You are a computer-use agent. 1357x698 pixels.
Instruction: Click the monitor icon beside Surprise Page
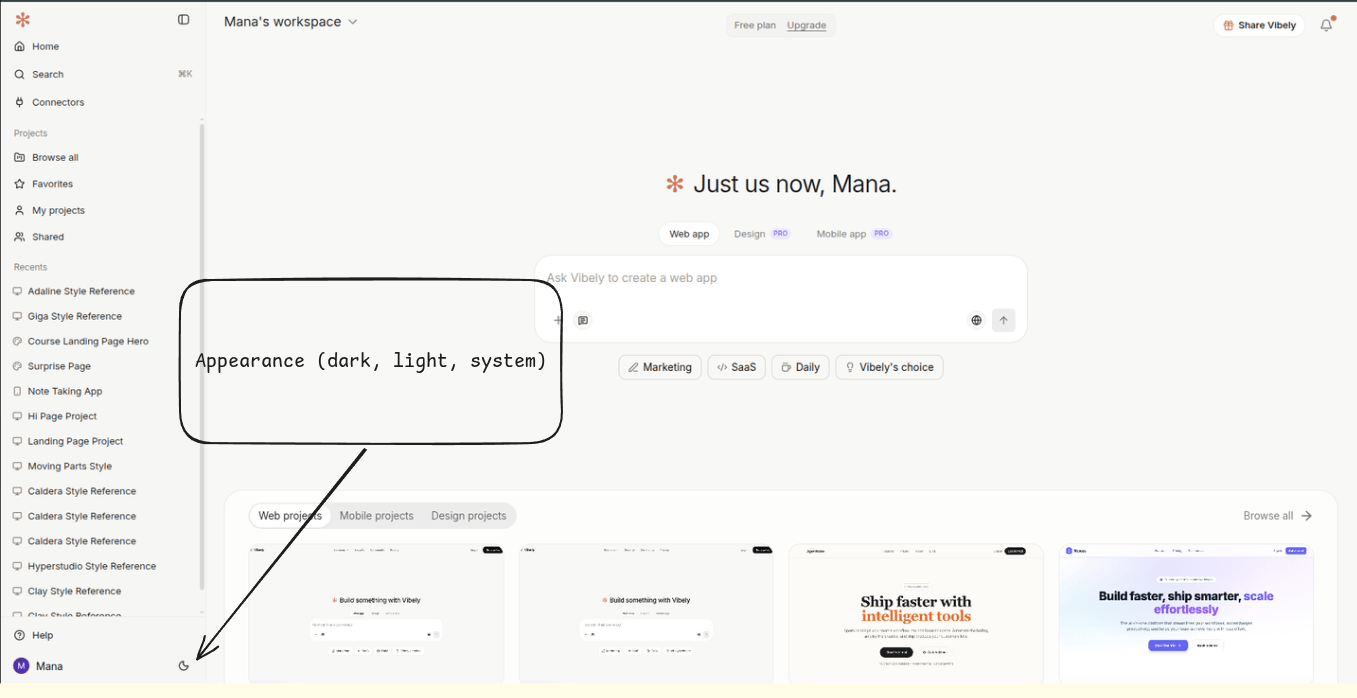pos(17,367)
